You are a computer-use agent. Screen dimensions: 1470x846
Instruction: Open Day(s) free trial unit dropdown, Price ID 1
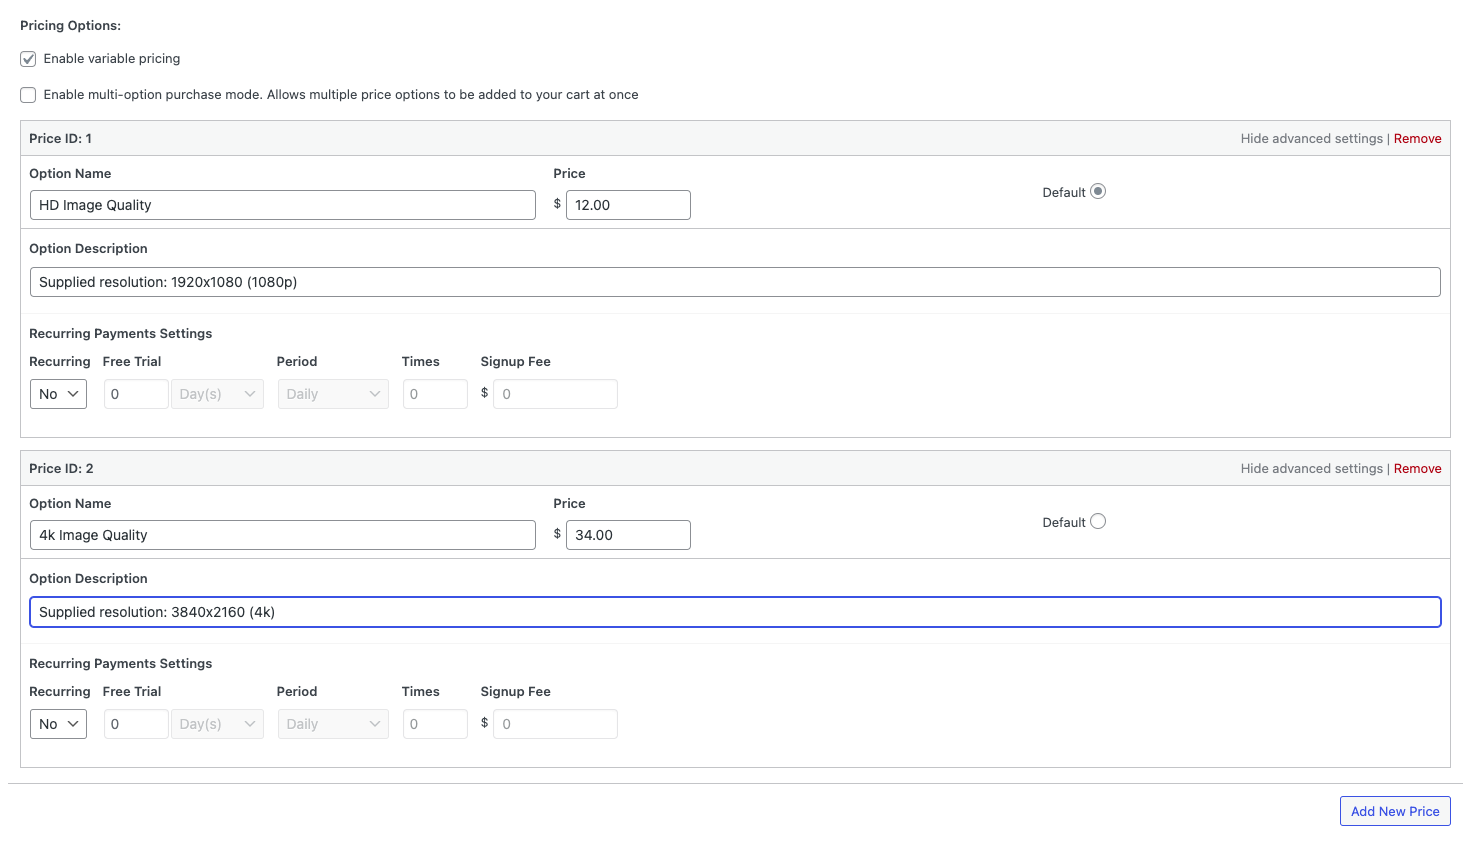click(x=217, y=394)
